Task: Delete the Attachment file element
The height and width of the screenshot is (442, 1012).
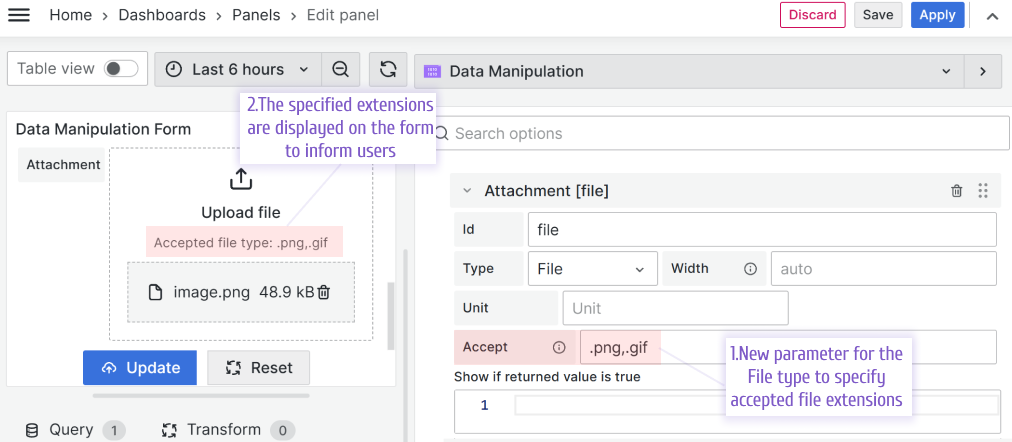Action: (957, 191)
